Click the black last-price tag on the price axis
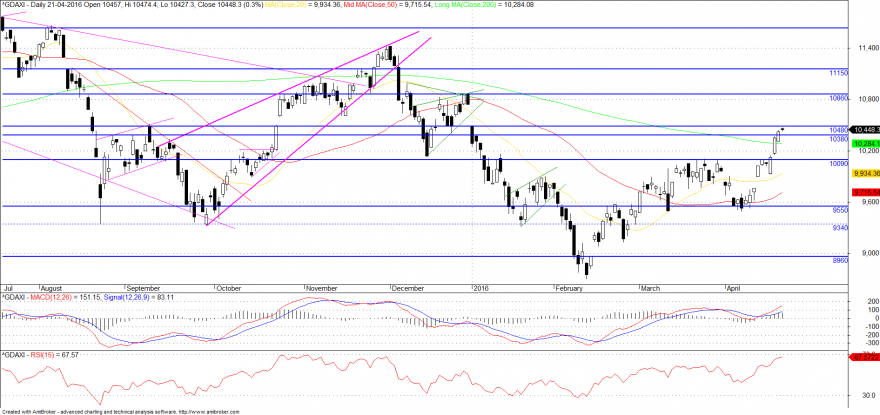Screen dimensions: 880x415 point(865,129)
